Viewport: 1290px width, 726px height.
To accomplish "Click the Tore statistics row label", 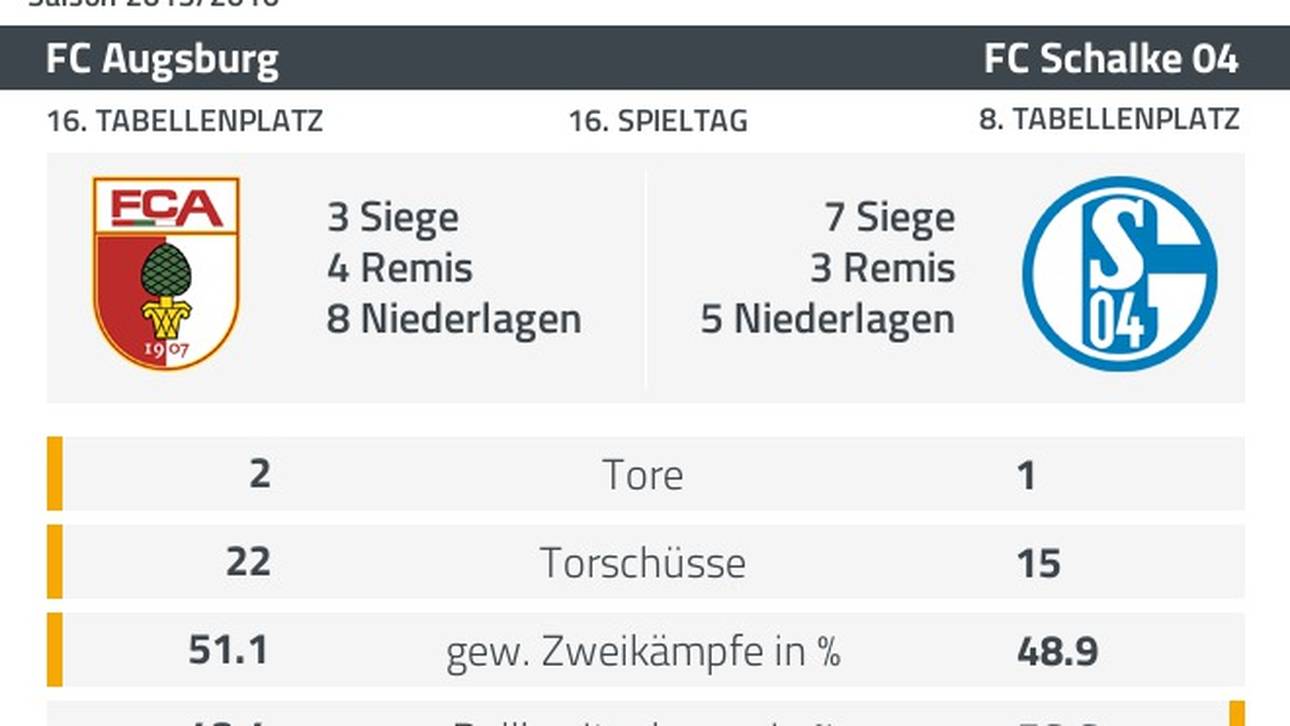I will pyautogui.click(x=643, y=475).
